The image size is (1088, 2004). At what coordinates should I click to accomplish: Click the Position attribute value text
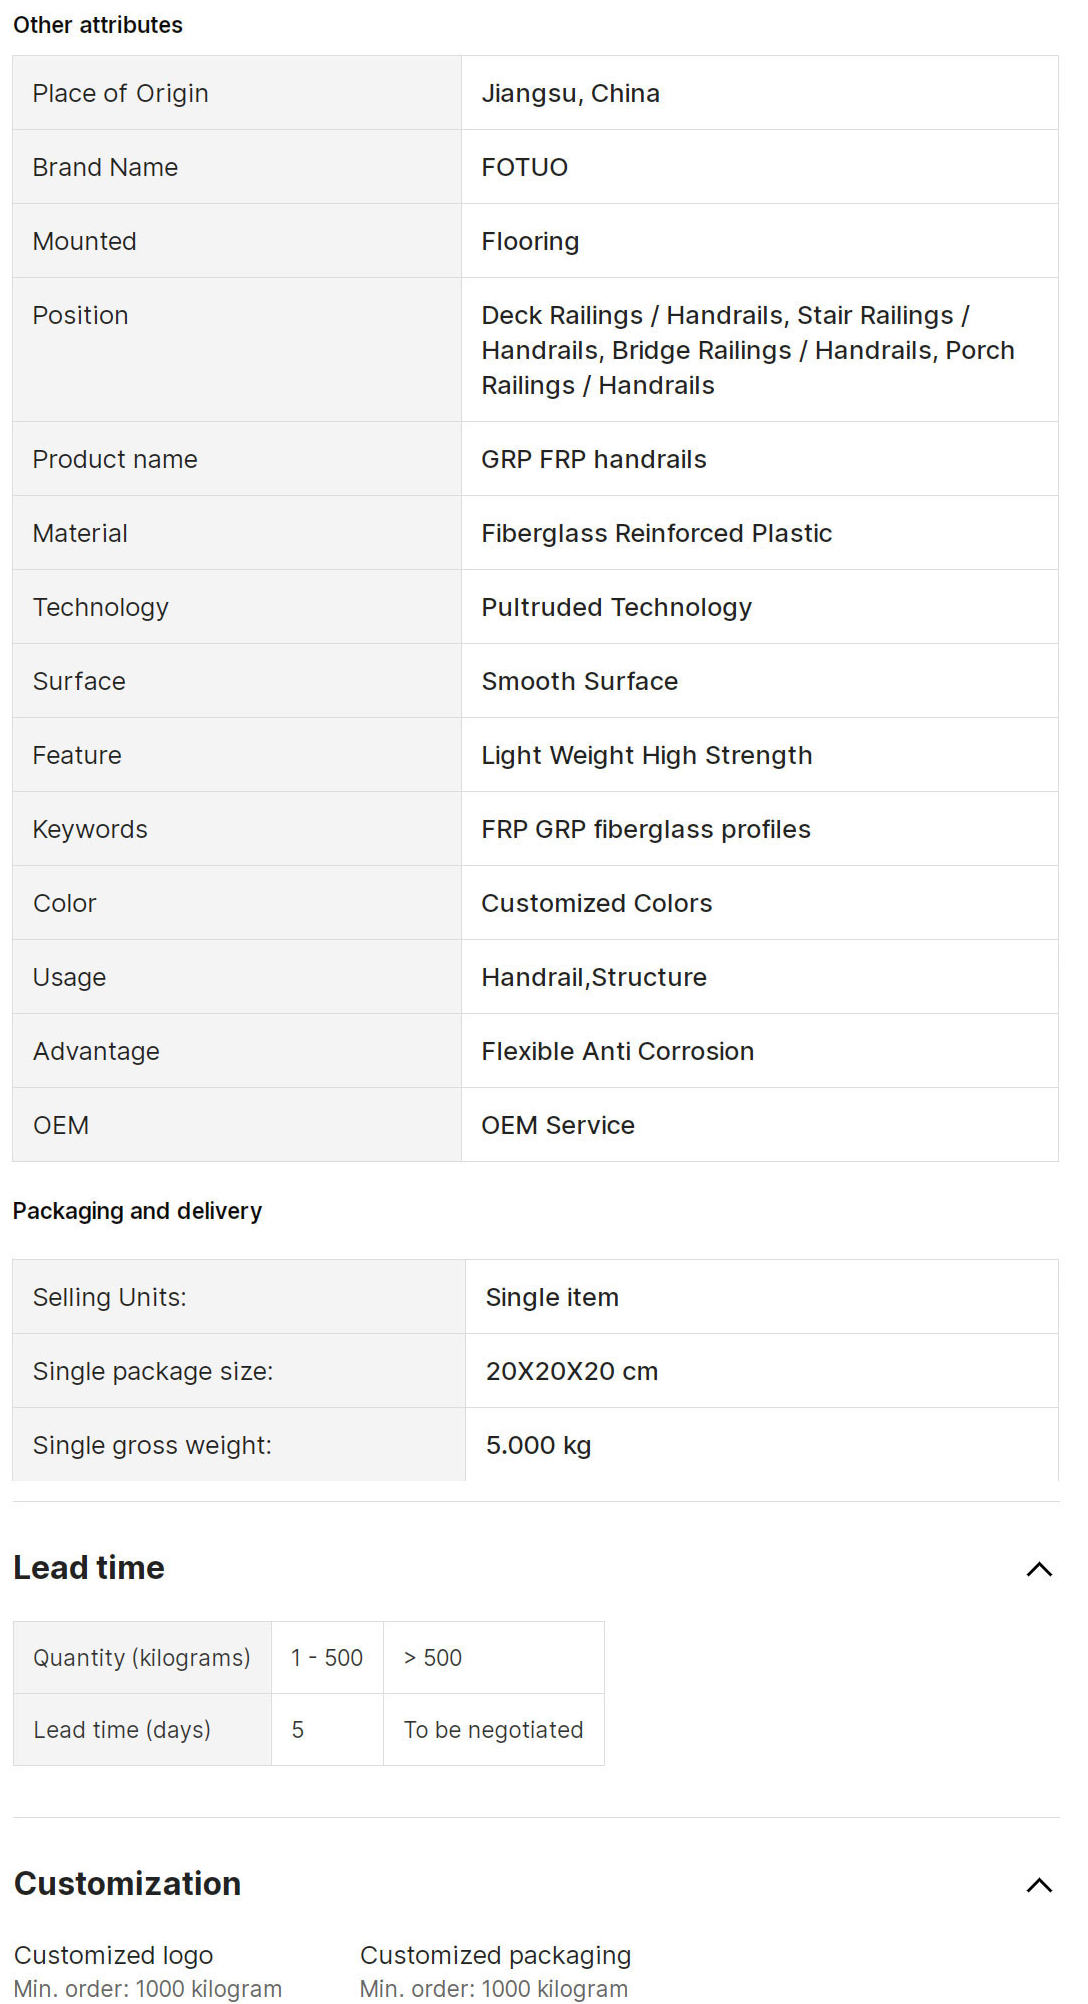tap(747, 350)
